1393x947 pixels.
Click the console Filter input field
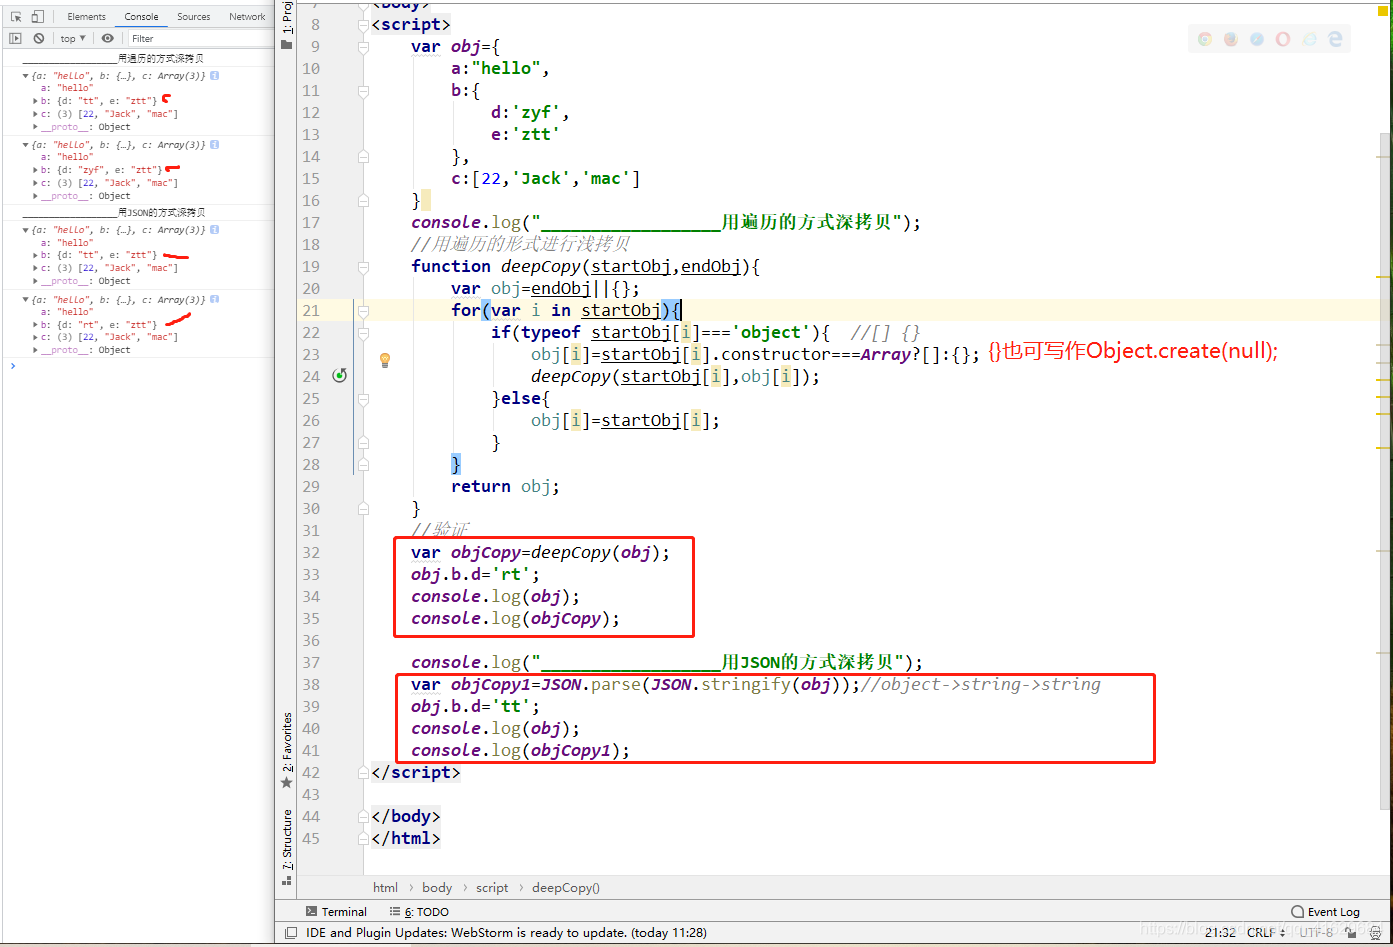(200, 38)
